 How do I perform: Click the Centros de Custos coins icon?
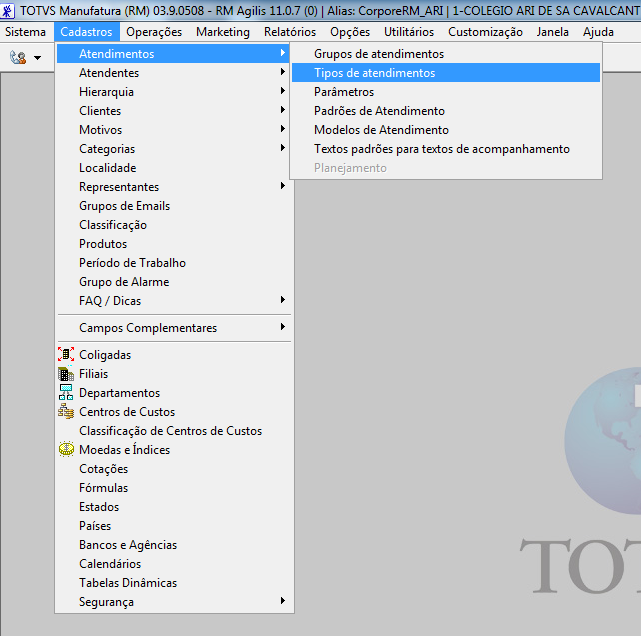click(x=66, y=411)
